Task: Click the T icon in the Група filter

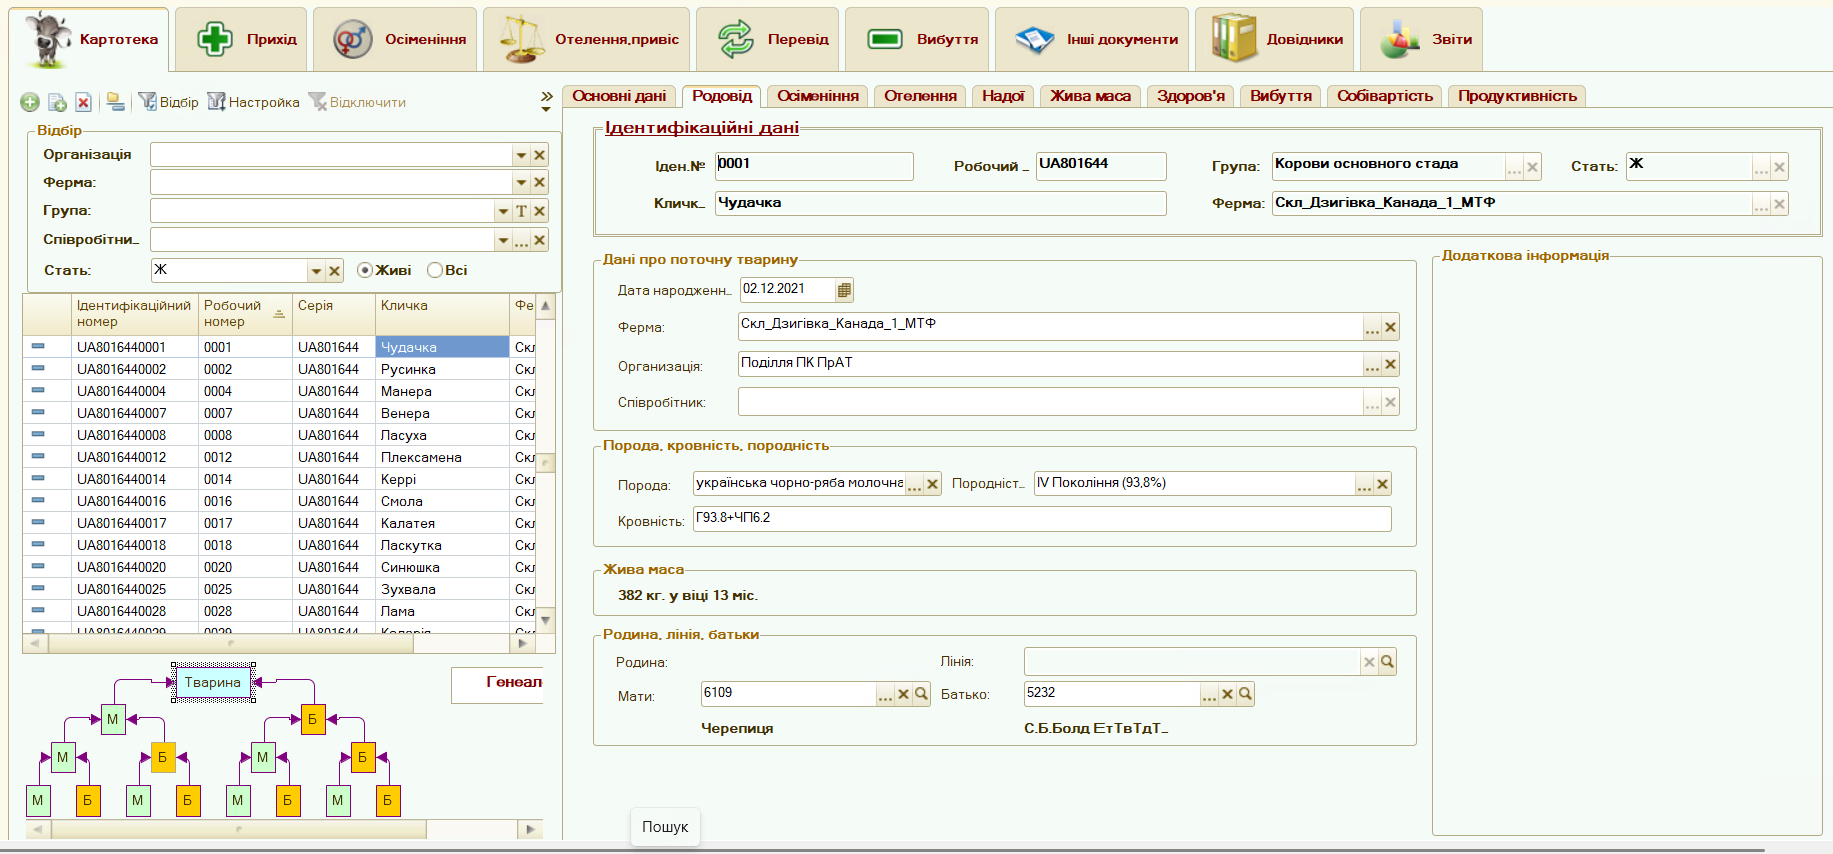Action: click(x=521, y=211)
